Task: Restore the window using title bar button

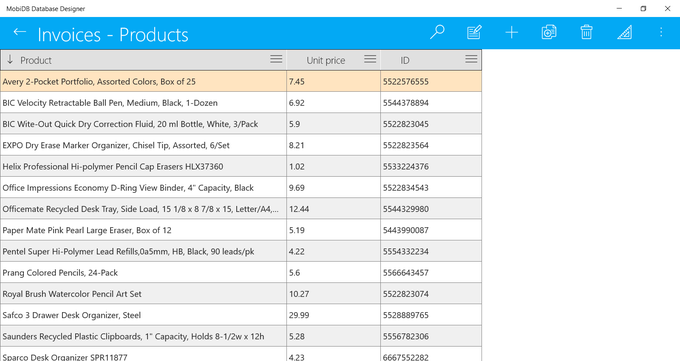Action: click(643, 8)
